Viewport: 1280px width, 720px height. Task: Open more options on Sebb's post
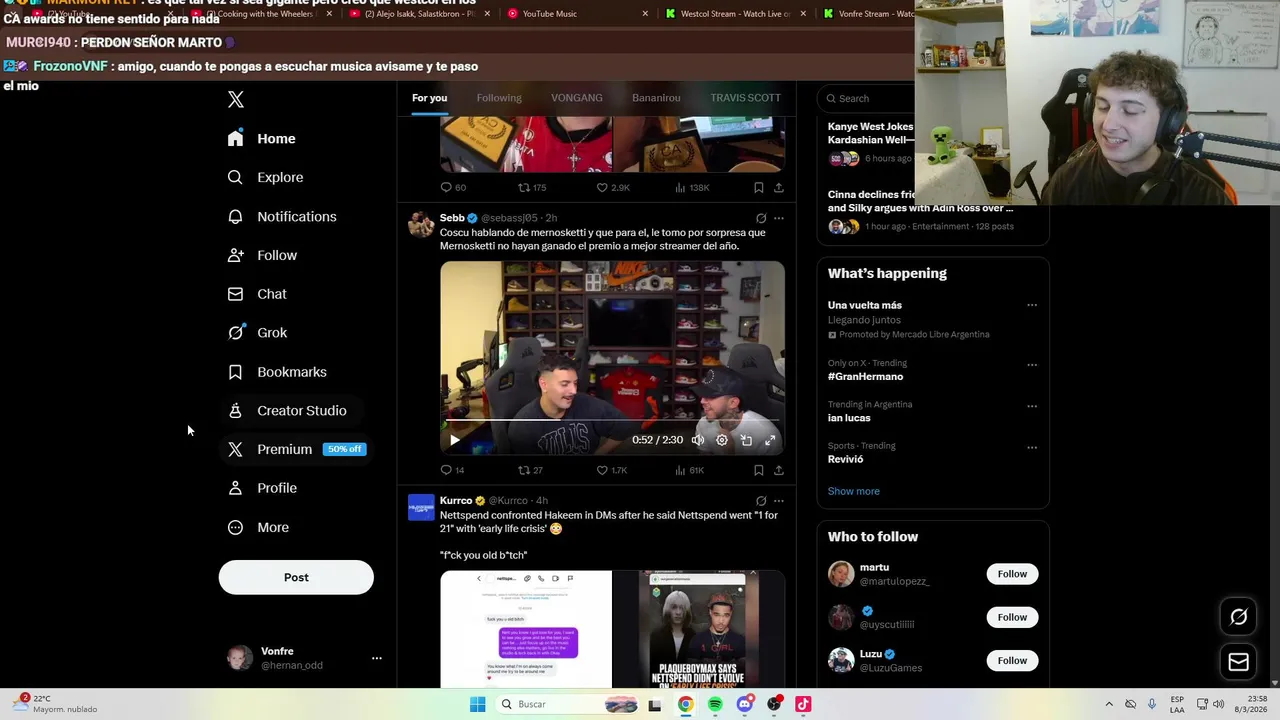pyautogui.click(x=779, y=218)
